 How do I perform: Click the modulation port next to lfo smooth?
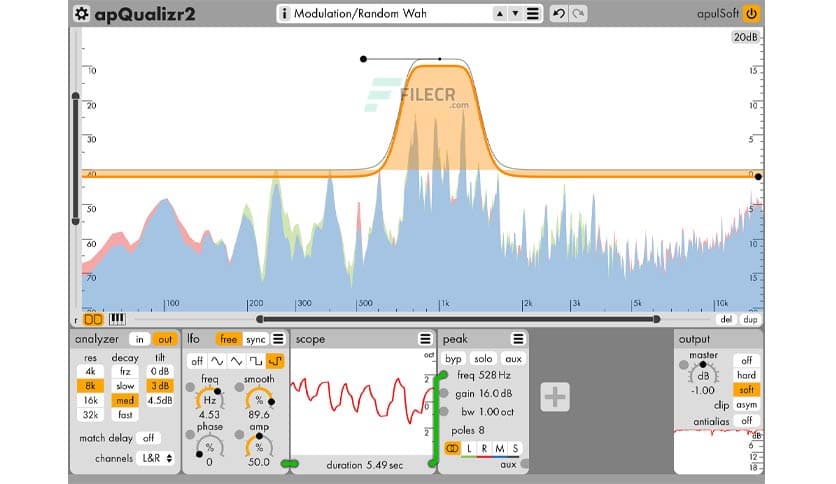[239, 388]
